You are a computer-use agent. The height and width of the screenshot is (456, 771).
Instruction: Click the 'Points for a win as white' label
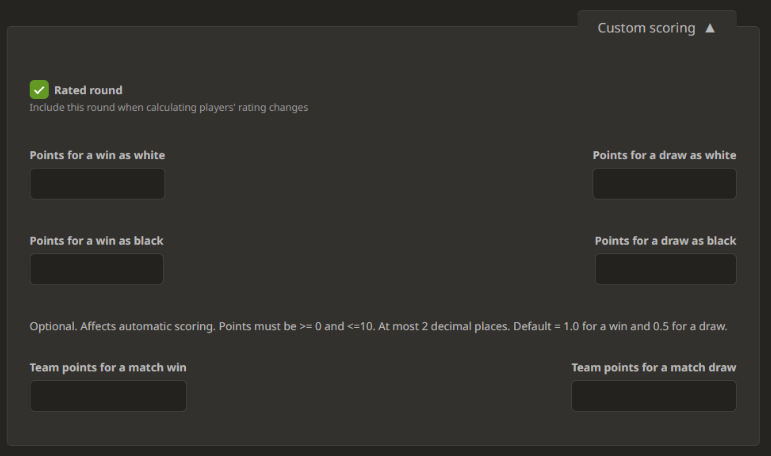97,155
